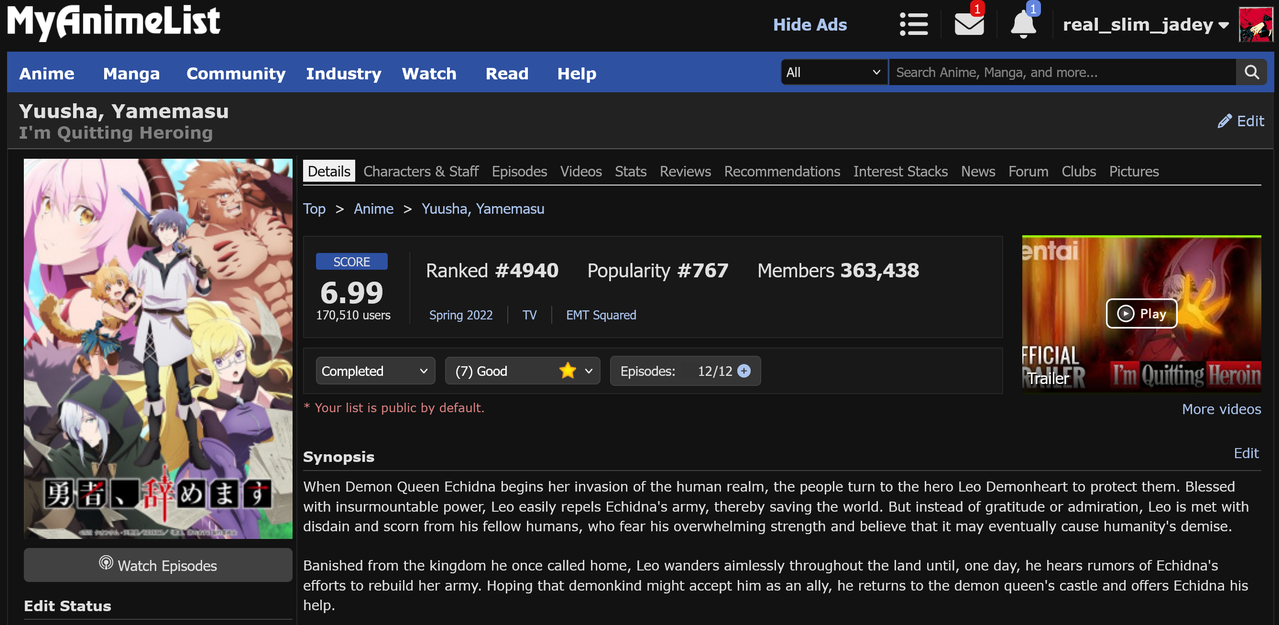Open the Manga menu
This screenshot has width=1279, height=625.
pyautogui.click(x=131, y=73)
